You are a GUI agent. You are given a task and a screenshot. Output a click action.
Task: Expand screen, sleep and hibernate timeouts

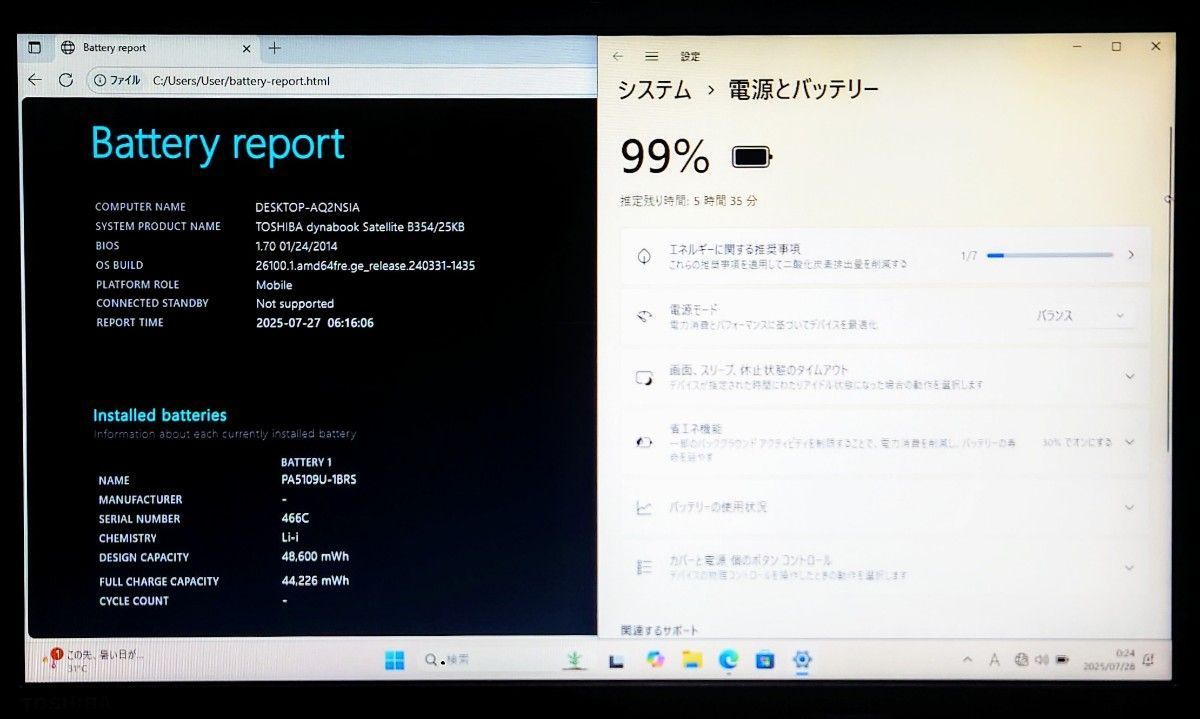(x=885, y=377)
